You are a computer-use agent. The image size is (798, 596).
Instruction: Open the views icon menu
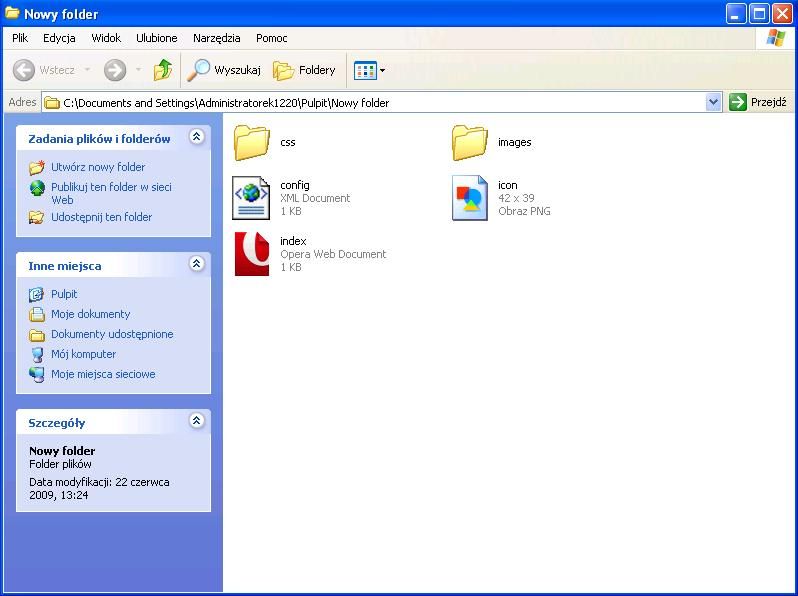pos(365,70)
